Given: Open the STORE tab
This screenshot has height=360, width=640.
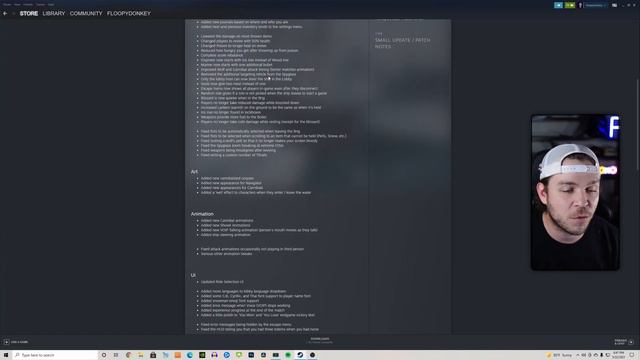Looking at the screenshot, I should [x=29, y=13].
